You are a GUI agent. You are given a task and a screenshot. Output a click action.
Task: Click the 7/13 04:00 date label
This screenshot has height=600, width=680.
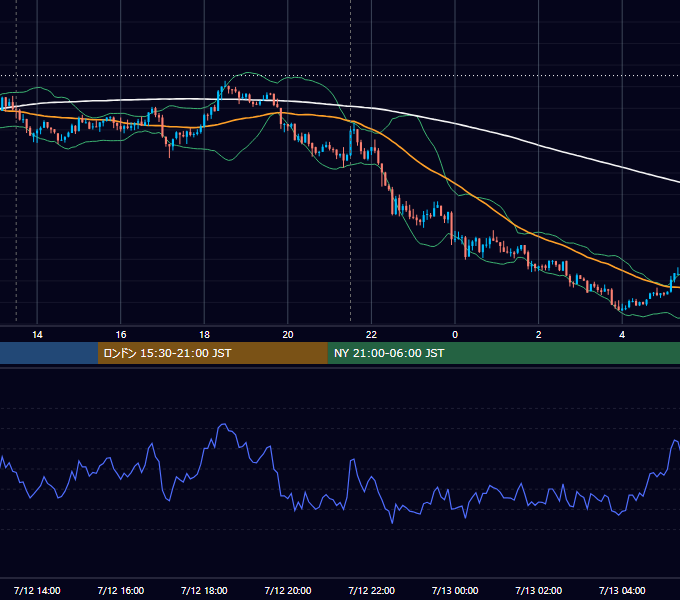(622, 590)
